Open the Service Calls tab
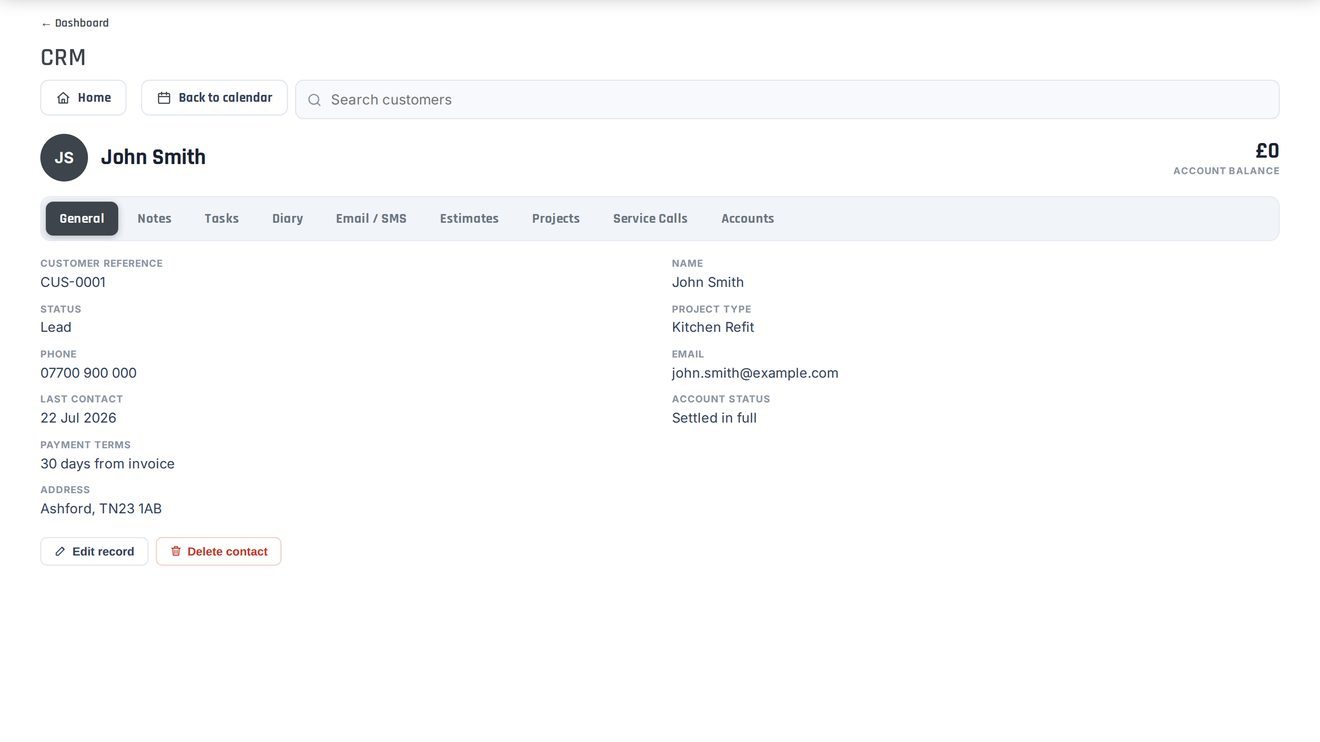 click(650, 219)
